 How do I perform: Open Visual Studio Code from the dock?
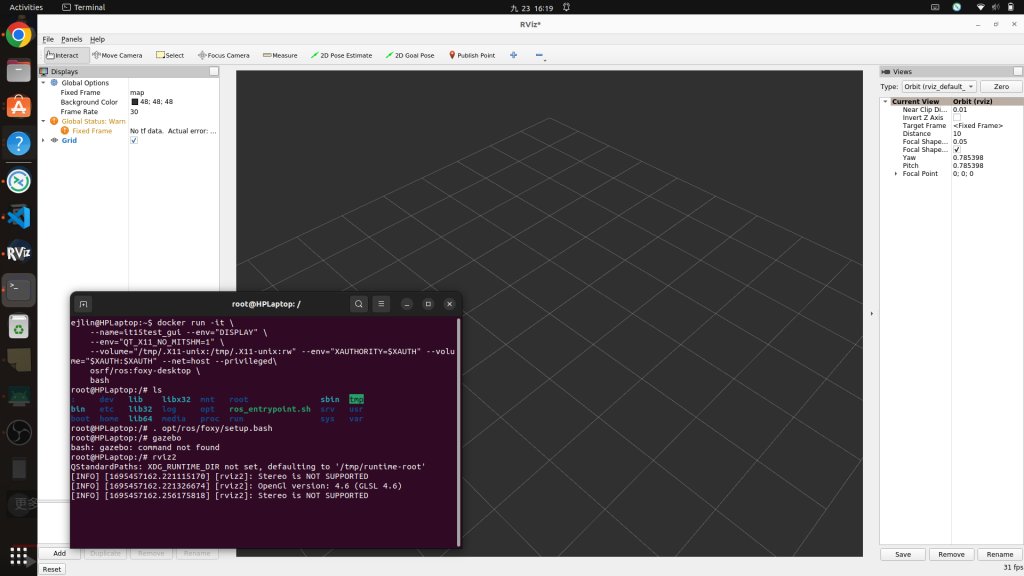tap(18, 217)
